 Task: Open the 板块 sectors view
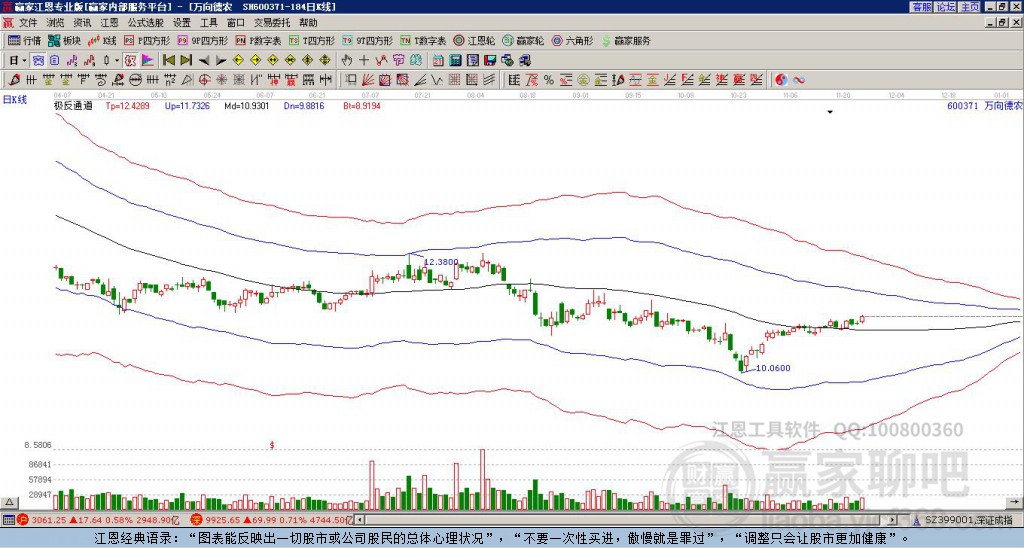click(x=65, y=40)
